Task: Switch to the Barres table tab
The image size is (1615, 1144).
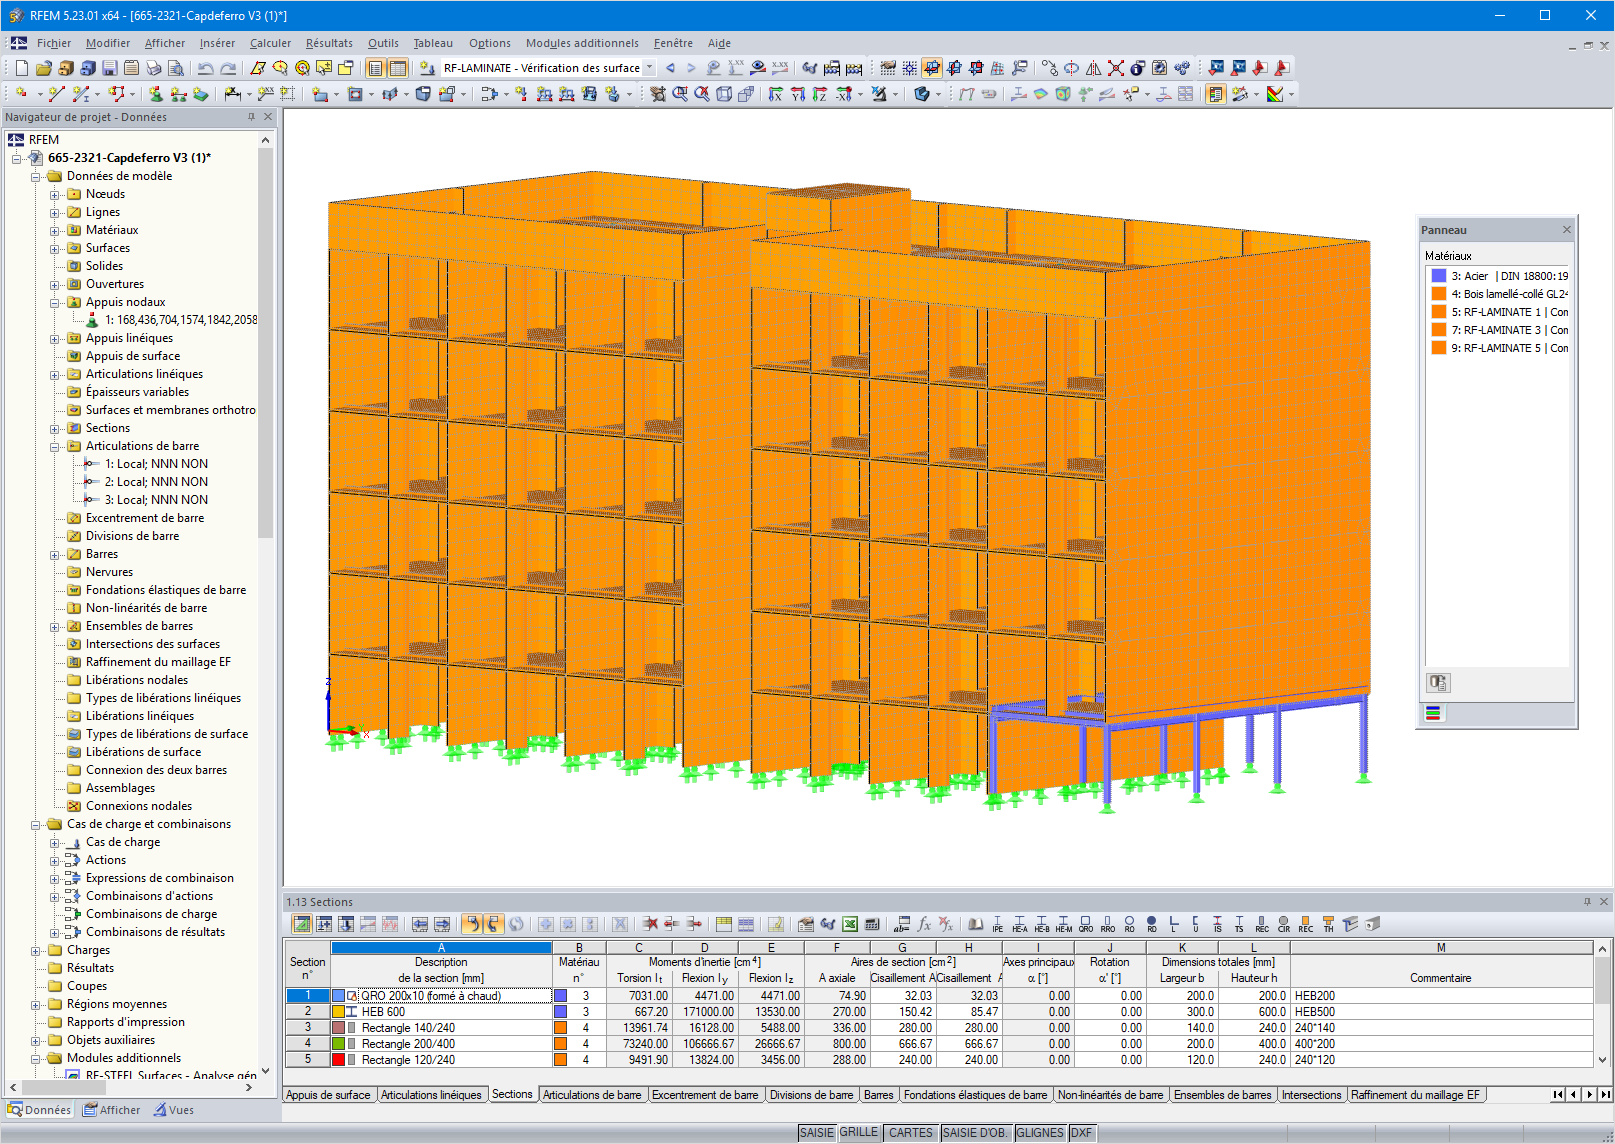Action: (x=877, y=1095)
